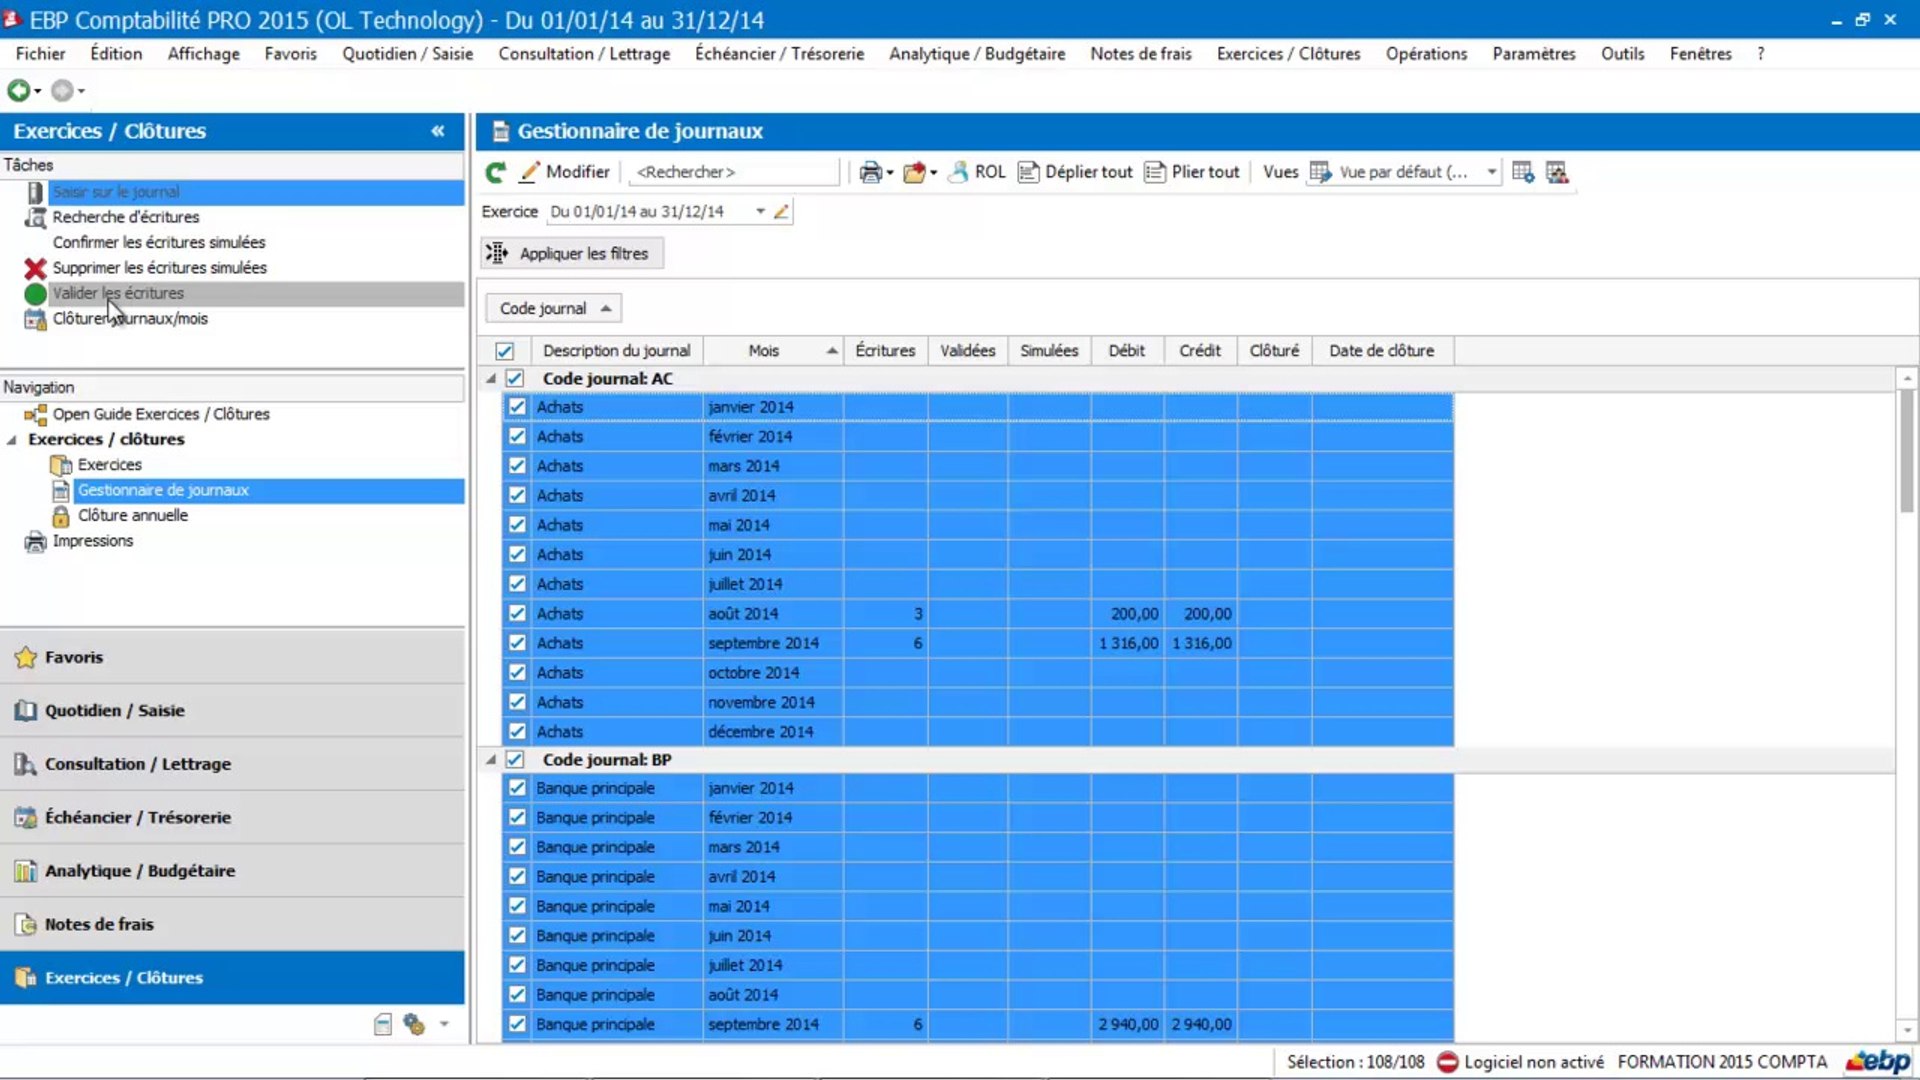Click Déplier tout to expand all
1920x1080 pixels.
pos(1076,172)
